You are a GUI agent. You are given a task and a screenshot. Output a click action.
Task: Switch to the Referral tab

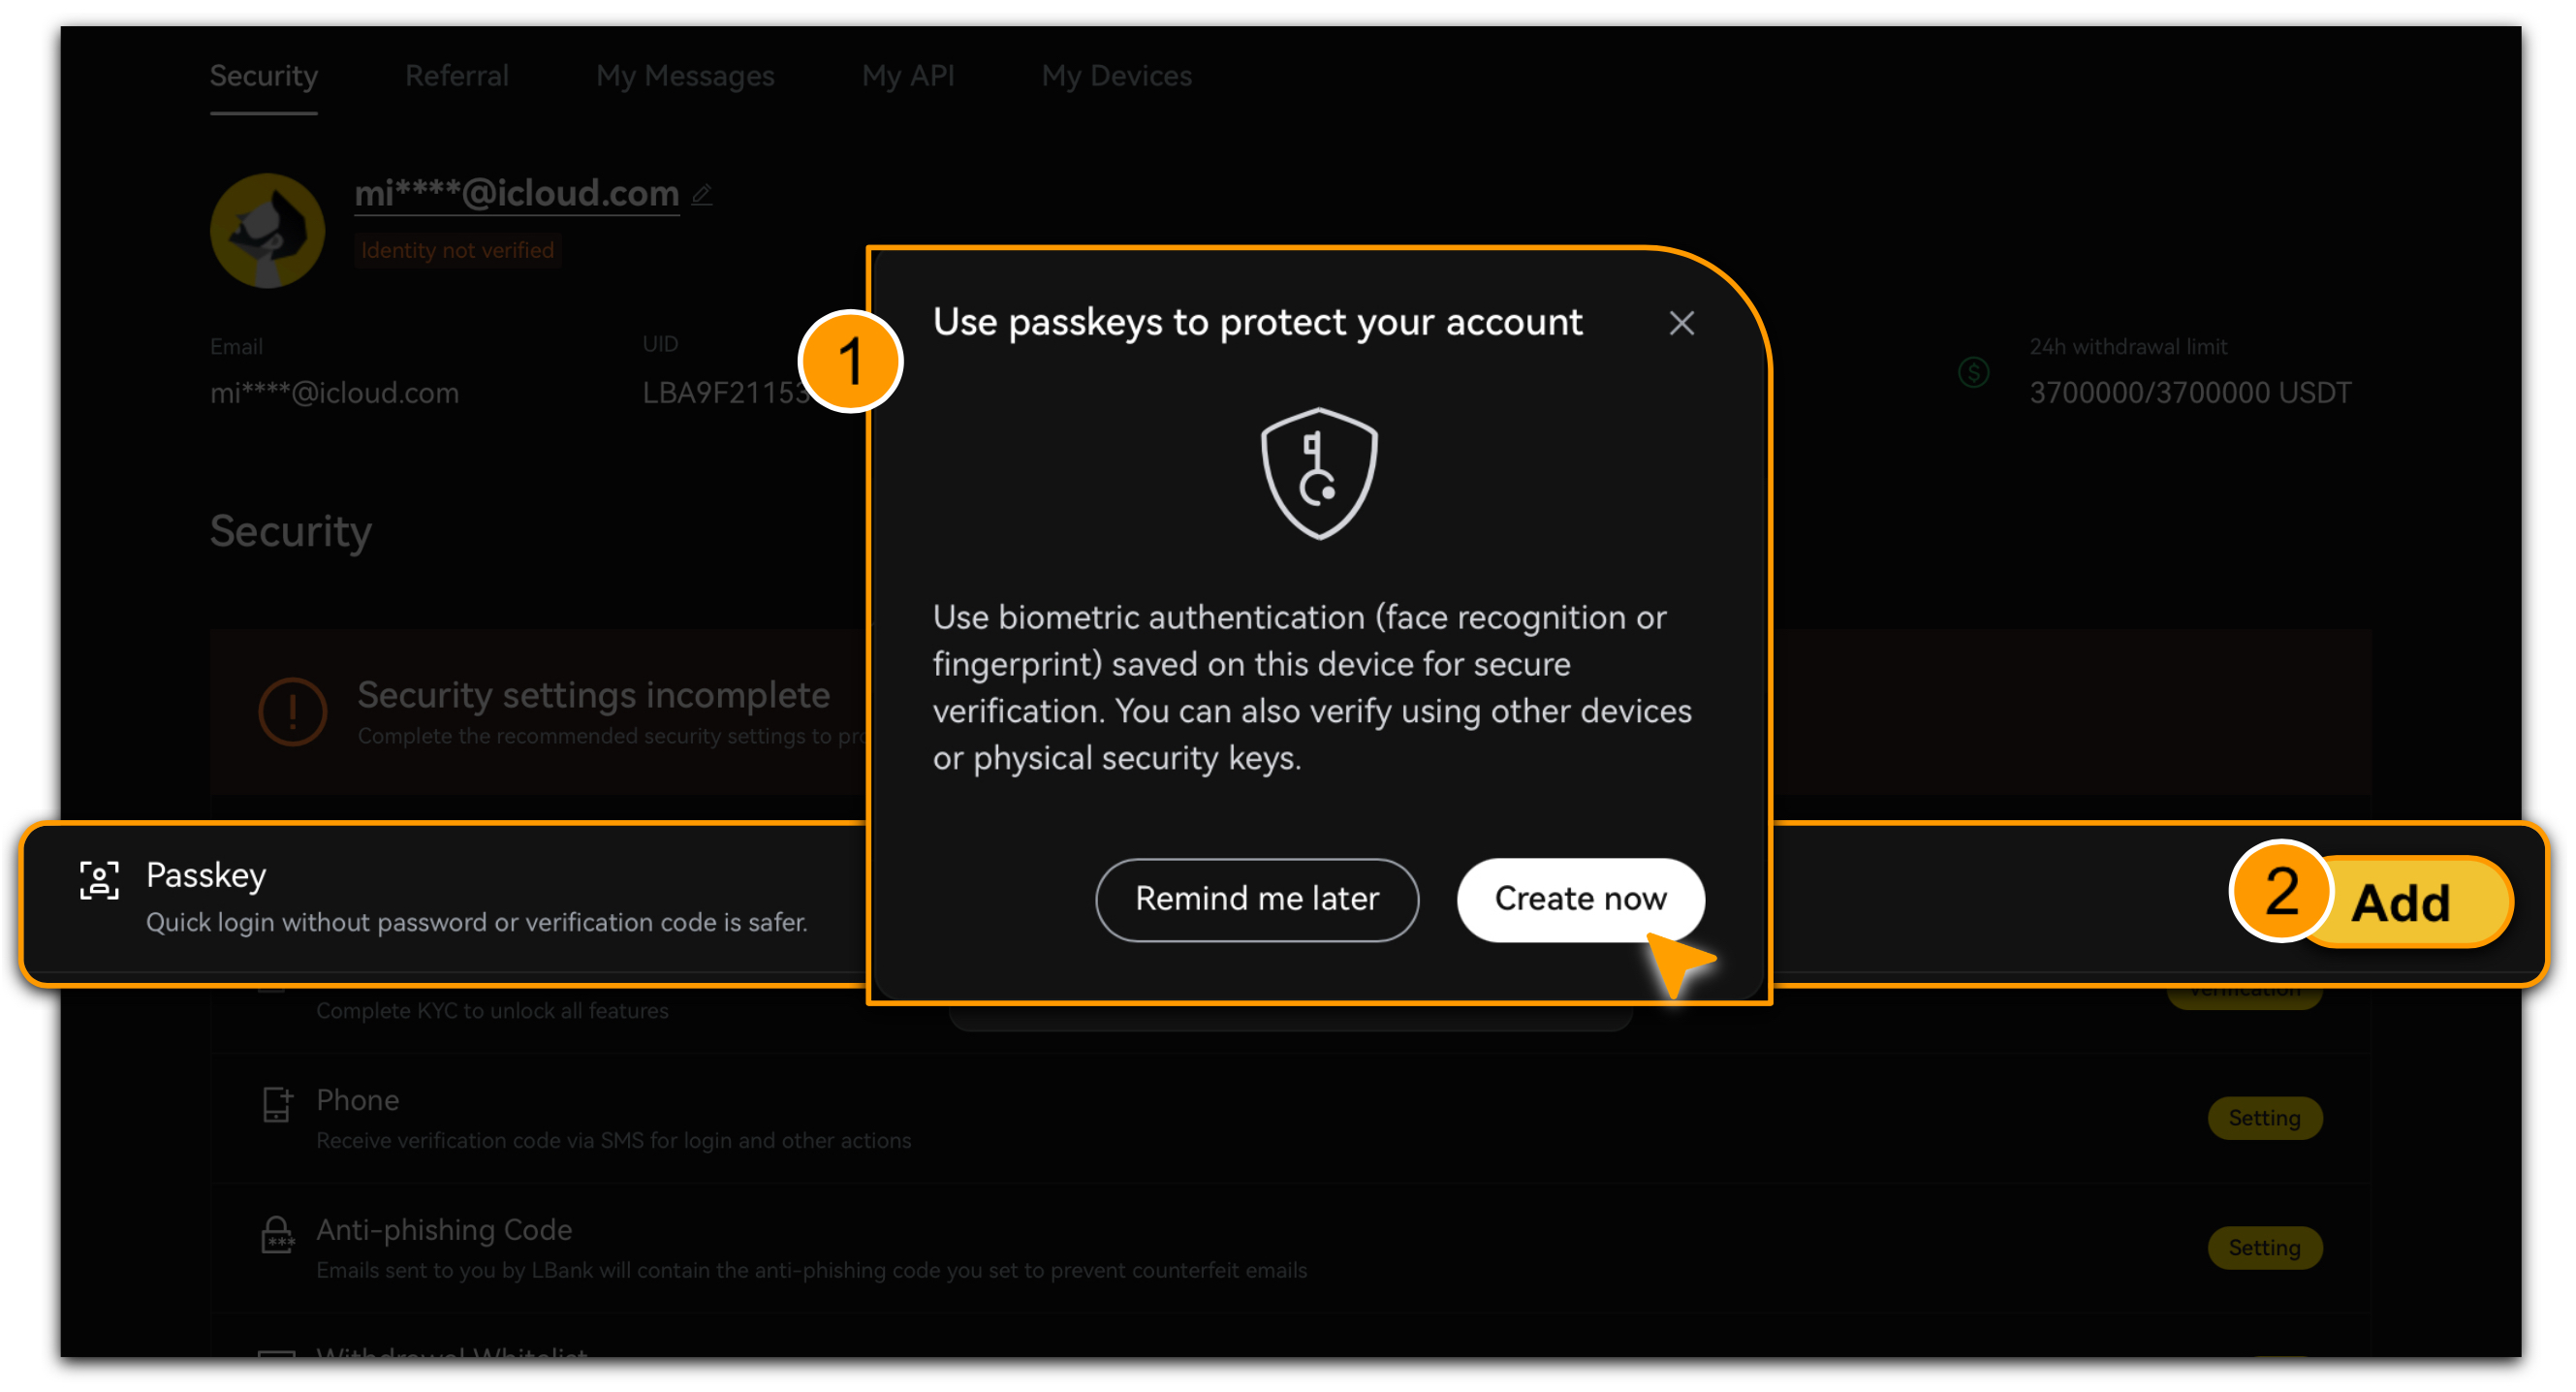click(x=456, y=76)
